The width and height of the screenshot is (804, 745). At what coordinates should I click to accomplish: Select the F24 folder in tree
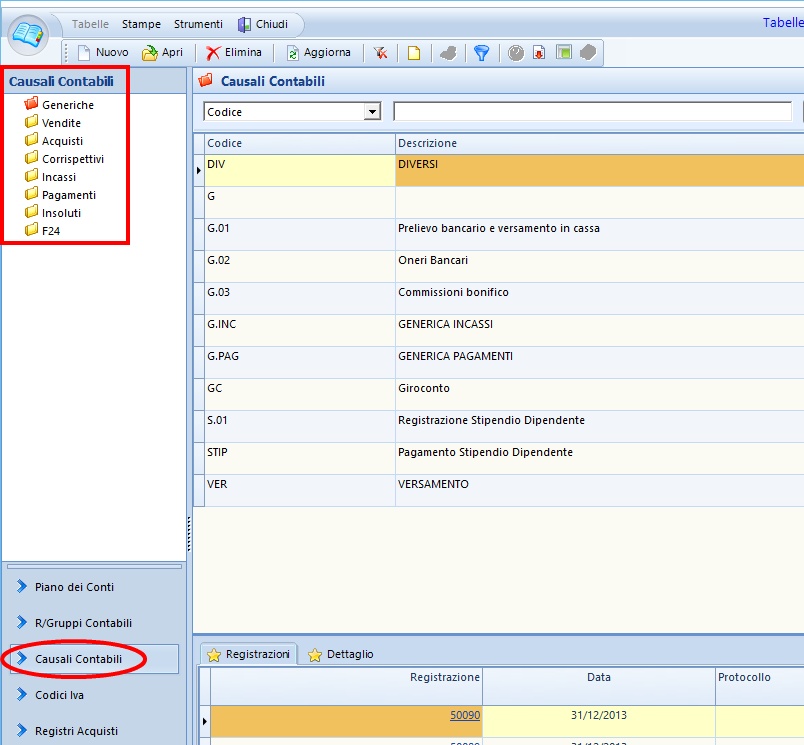(x=52, y=231)
